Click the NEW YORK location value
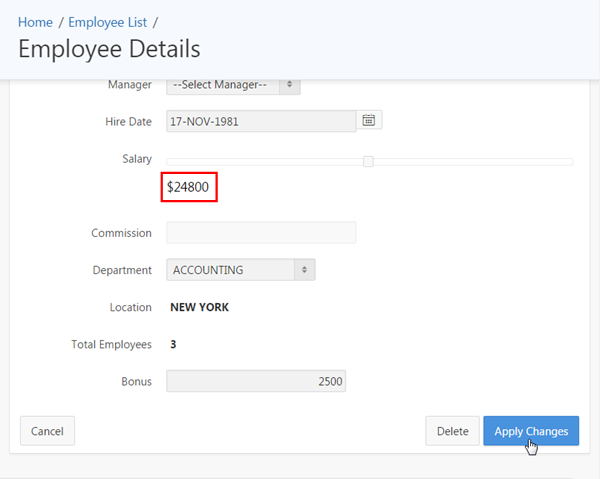Image resolution: width=600 pixels, height=479 pixels. pyautogui.click(x=200, y=307)
